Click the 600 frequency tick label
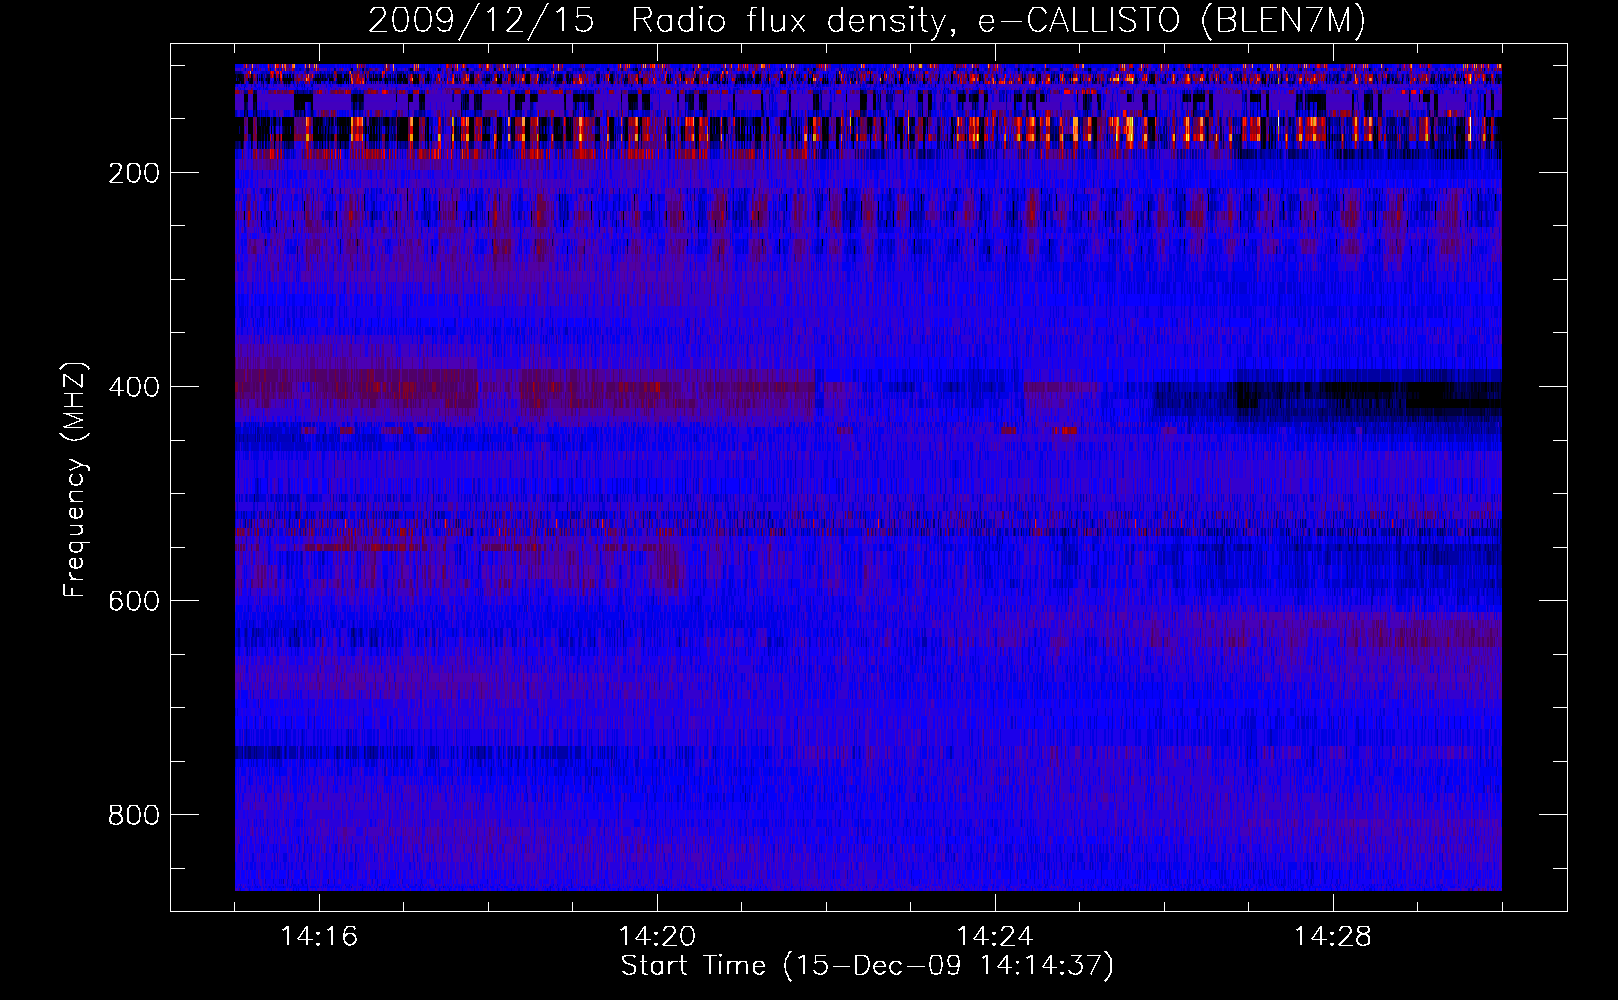The height and width of the screenshot is (1000, 1618). click(134, 601)
